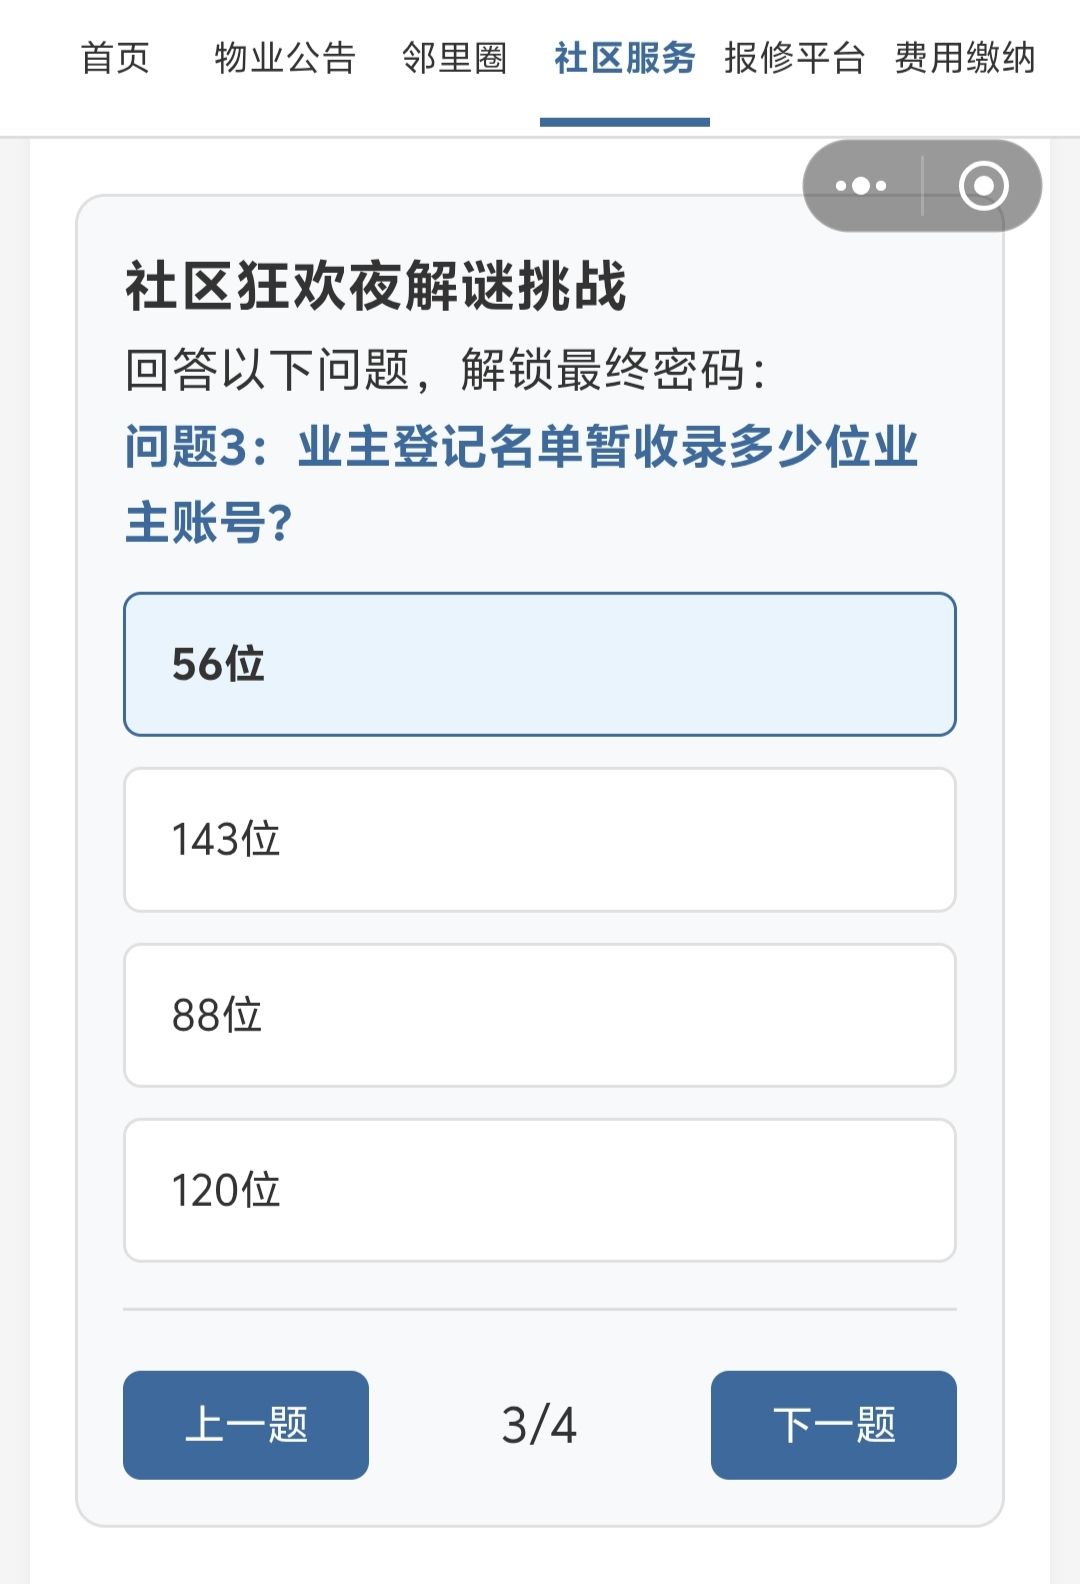Switch to the 邻里圈 tab
Screen dimensions: 1080x1584
click(455, 58)
